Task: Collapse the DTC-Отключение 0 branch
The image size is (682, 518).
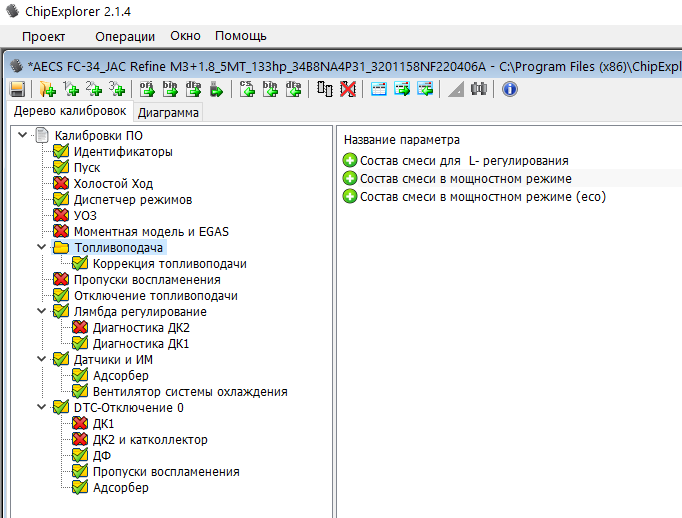Action: 40,408
